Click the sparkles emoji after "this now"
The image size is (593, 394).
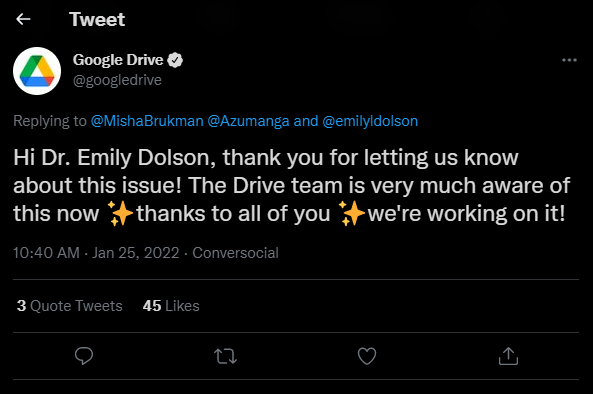(120, 214)
